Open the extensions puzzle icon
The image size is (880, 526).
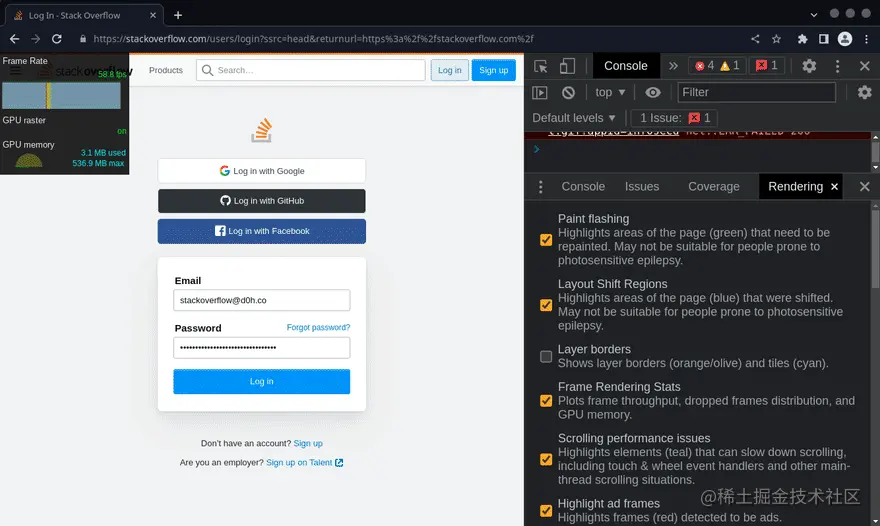tap(803, 39)
